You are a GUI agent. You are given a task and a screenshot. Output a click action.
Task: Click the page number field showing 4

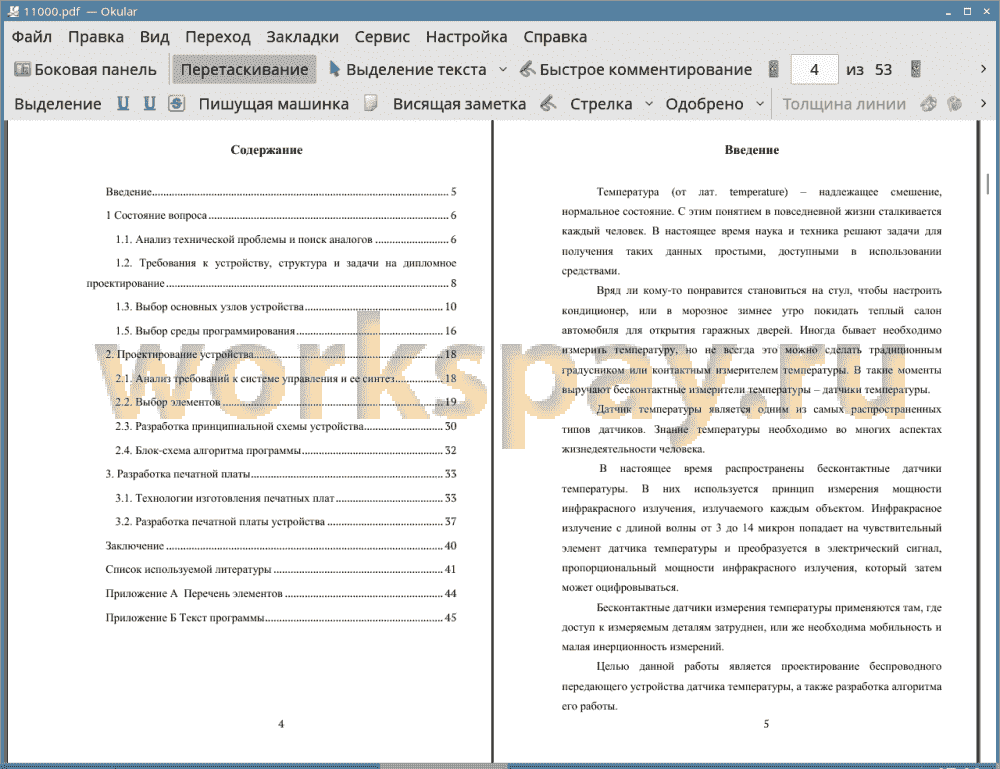814,70
